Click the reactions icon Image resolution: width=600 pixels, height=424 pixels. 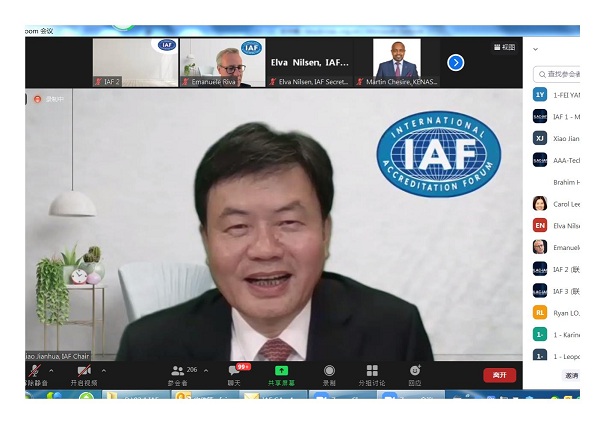point(415,371)
